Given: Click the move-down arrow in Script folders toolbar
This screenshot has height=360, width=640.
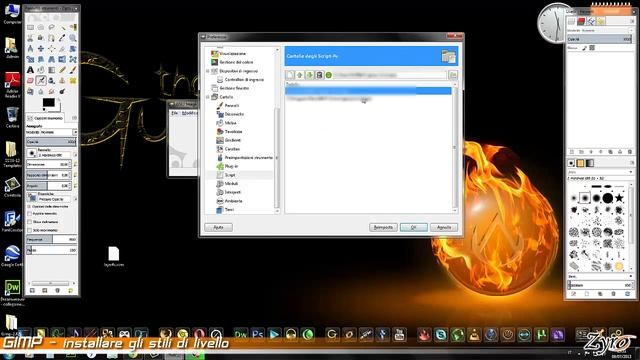Looking at the screenshot, I should point(309,75).
